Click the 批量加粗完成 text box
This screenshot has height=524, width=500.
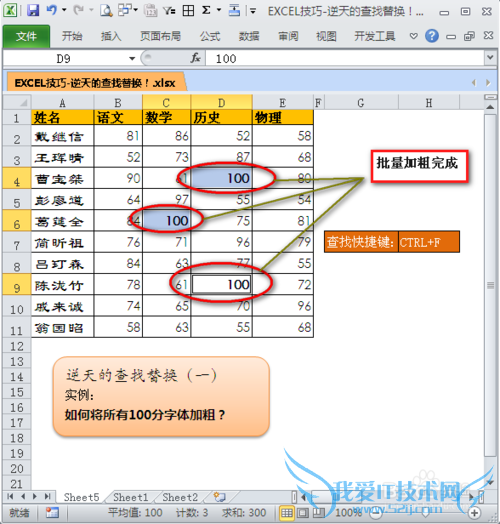(419, 166)
